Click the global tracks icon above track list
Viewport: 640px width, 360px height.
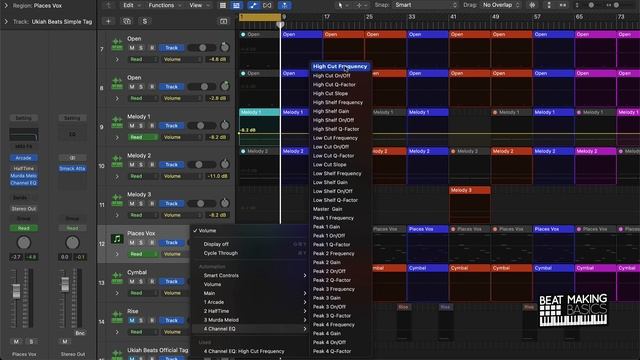(224, 21)
